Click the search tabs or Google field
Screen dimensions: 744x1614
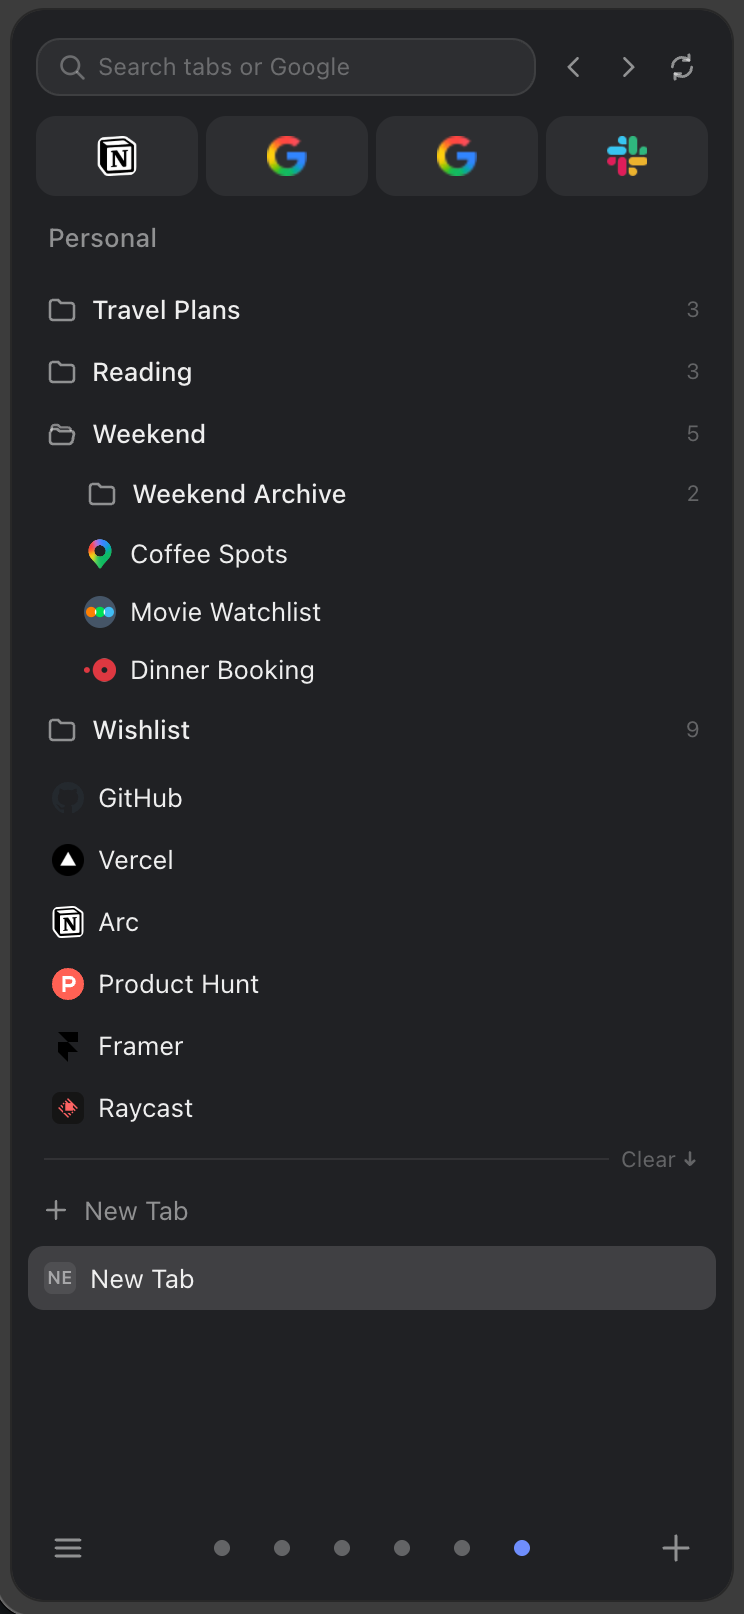pyautogui.click(x=286, y=67)
